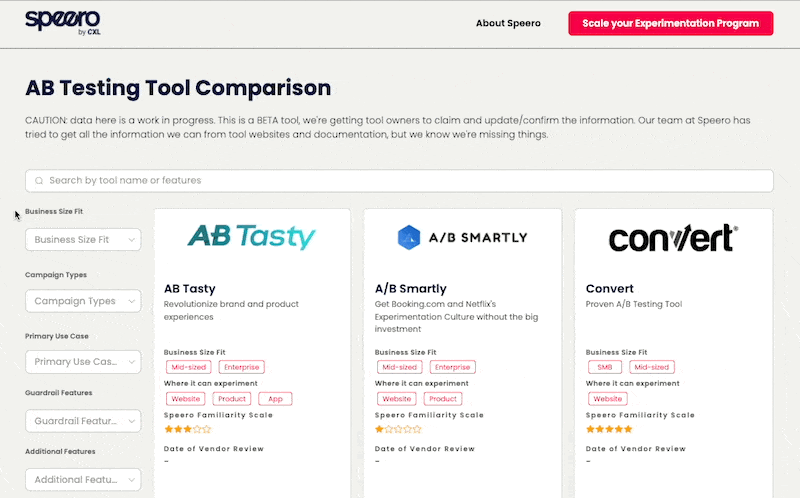This screenshot has width=800, height=498.
Task: Select Enterprise tag on AB Tasty card
Action: [x=242, y=367]
